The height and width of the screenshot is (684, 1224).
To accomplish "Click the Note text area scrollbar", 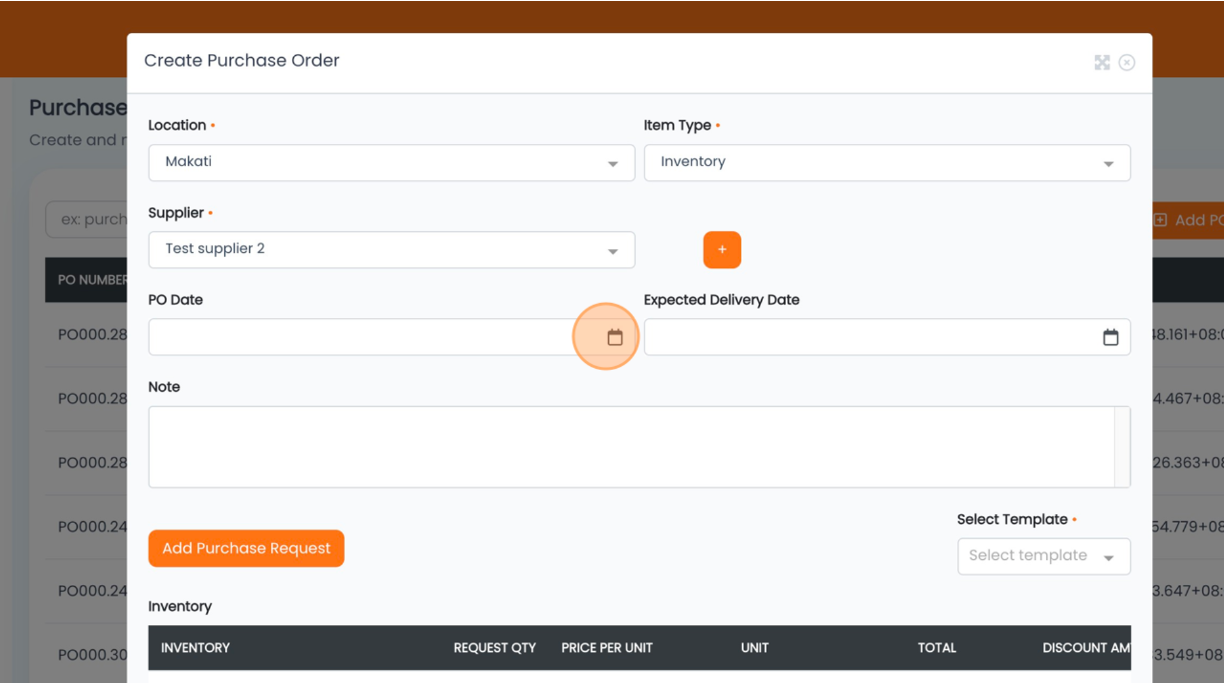I will (x=1122, y=447).
